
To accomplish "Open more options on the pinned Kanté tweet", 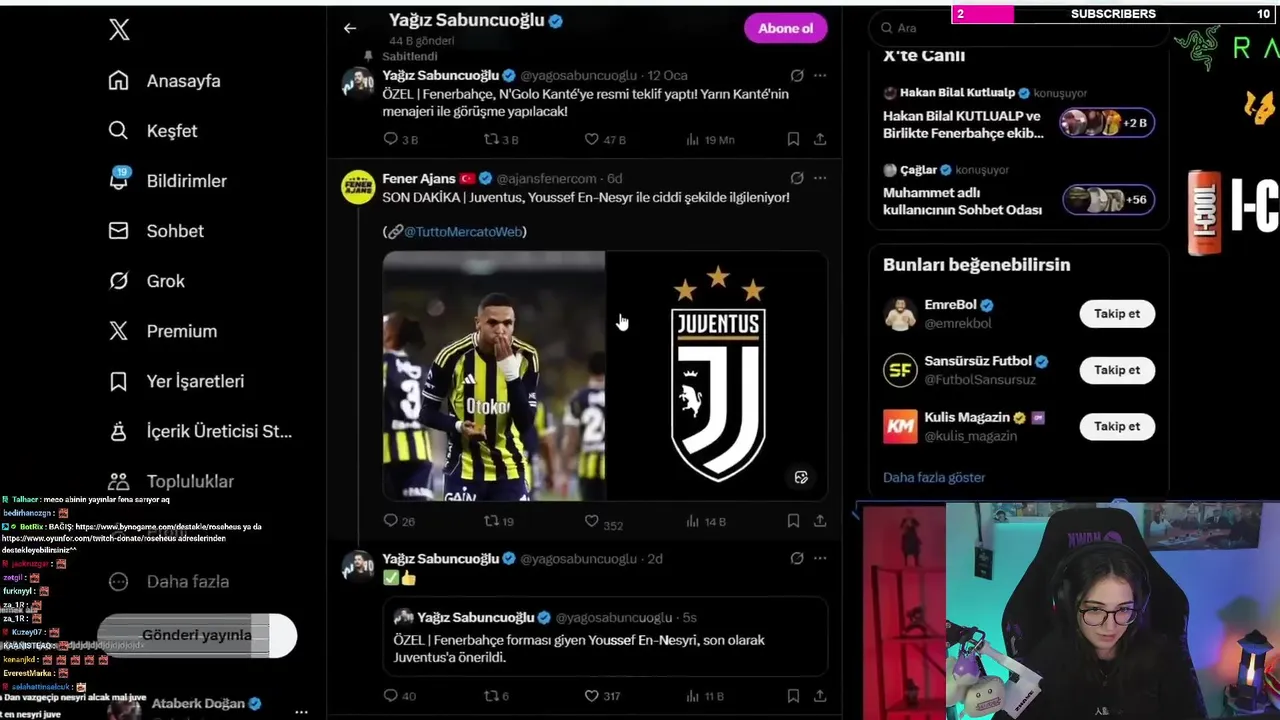I will [820, 75].
